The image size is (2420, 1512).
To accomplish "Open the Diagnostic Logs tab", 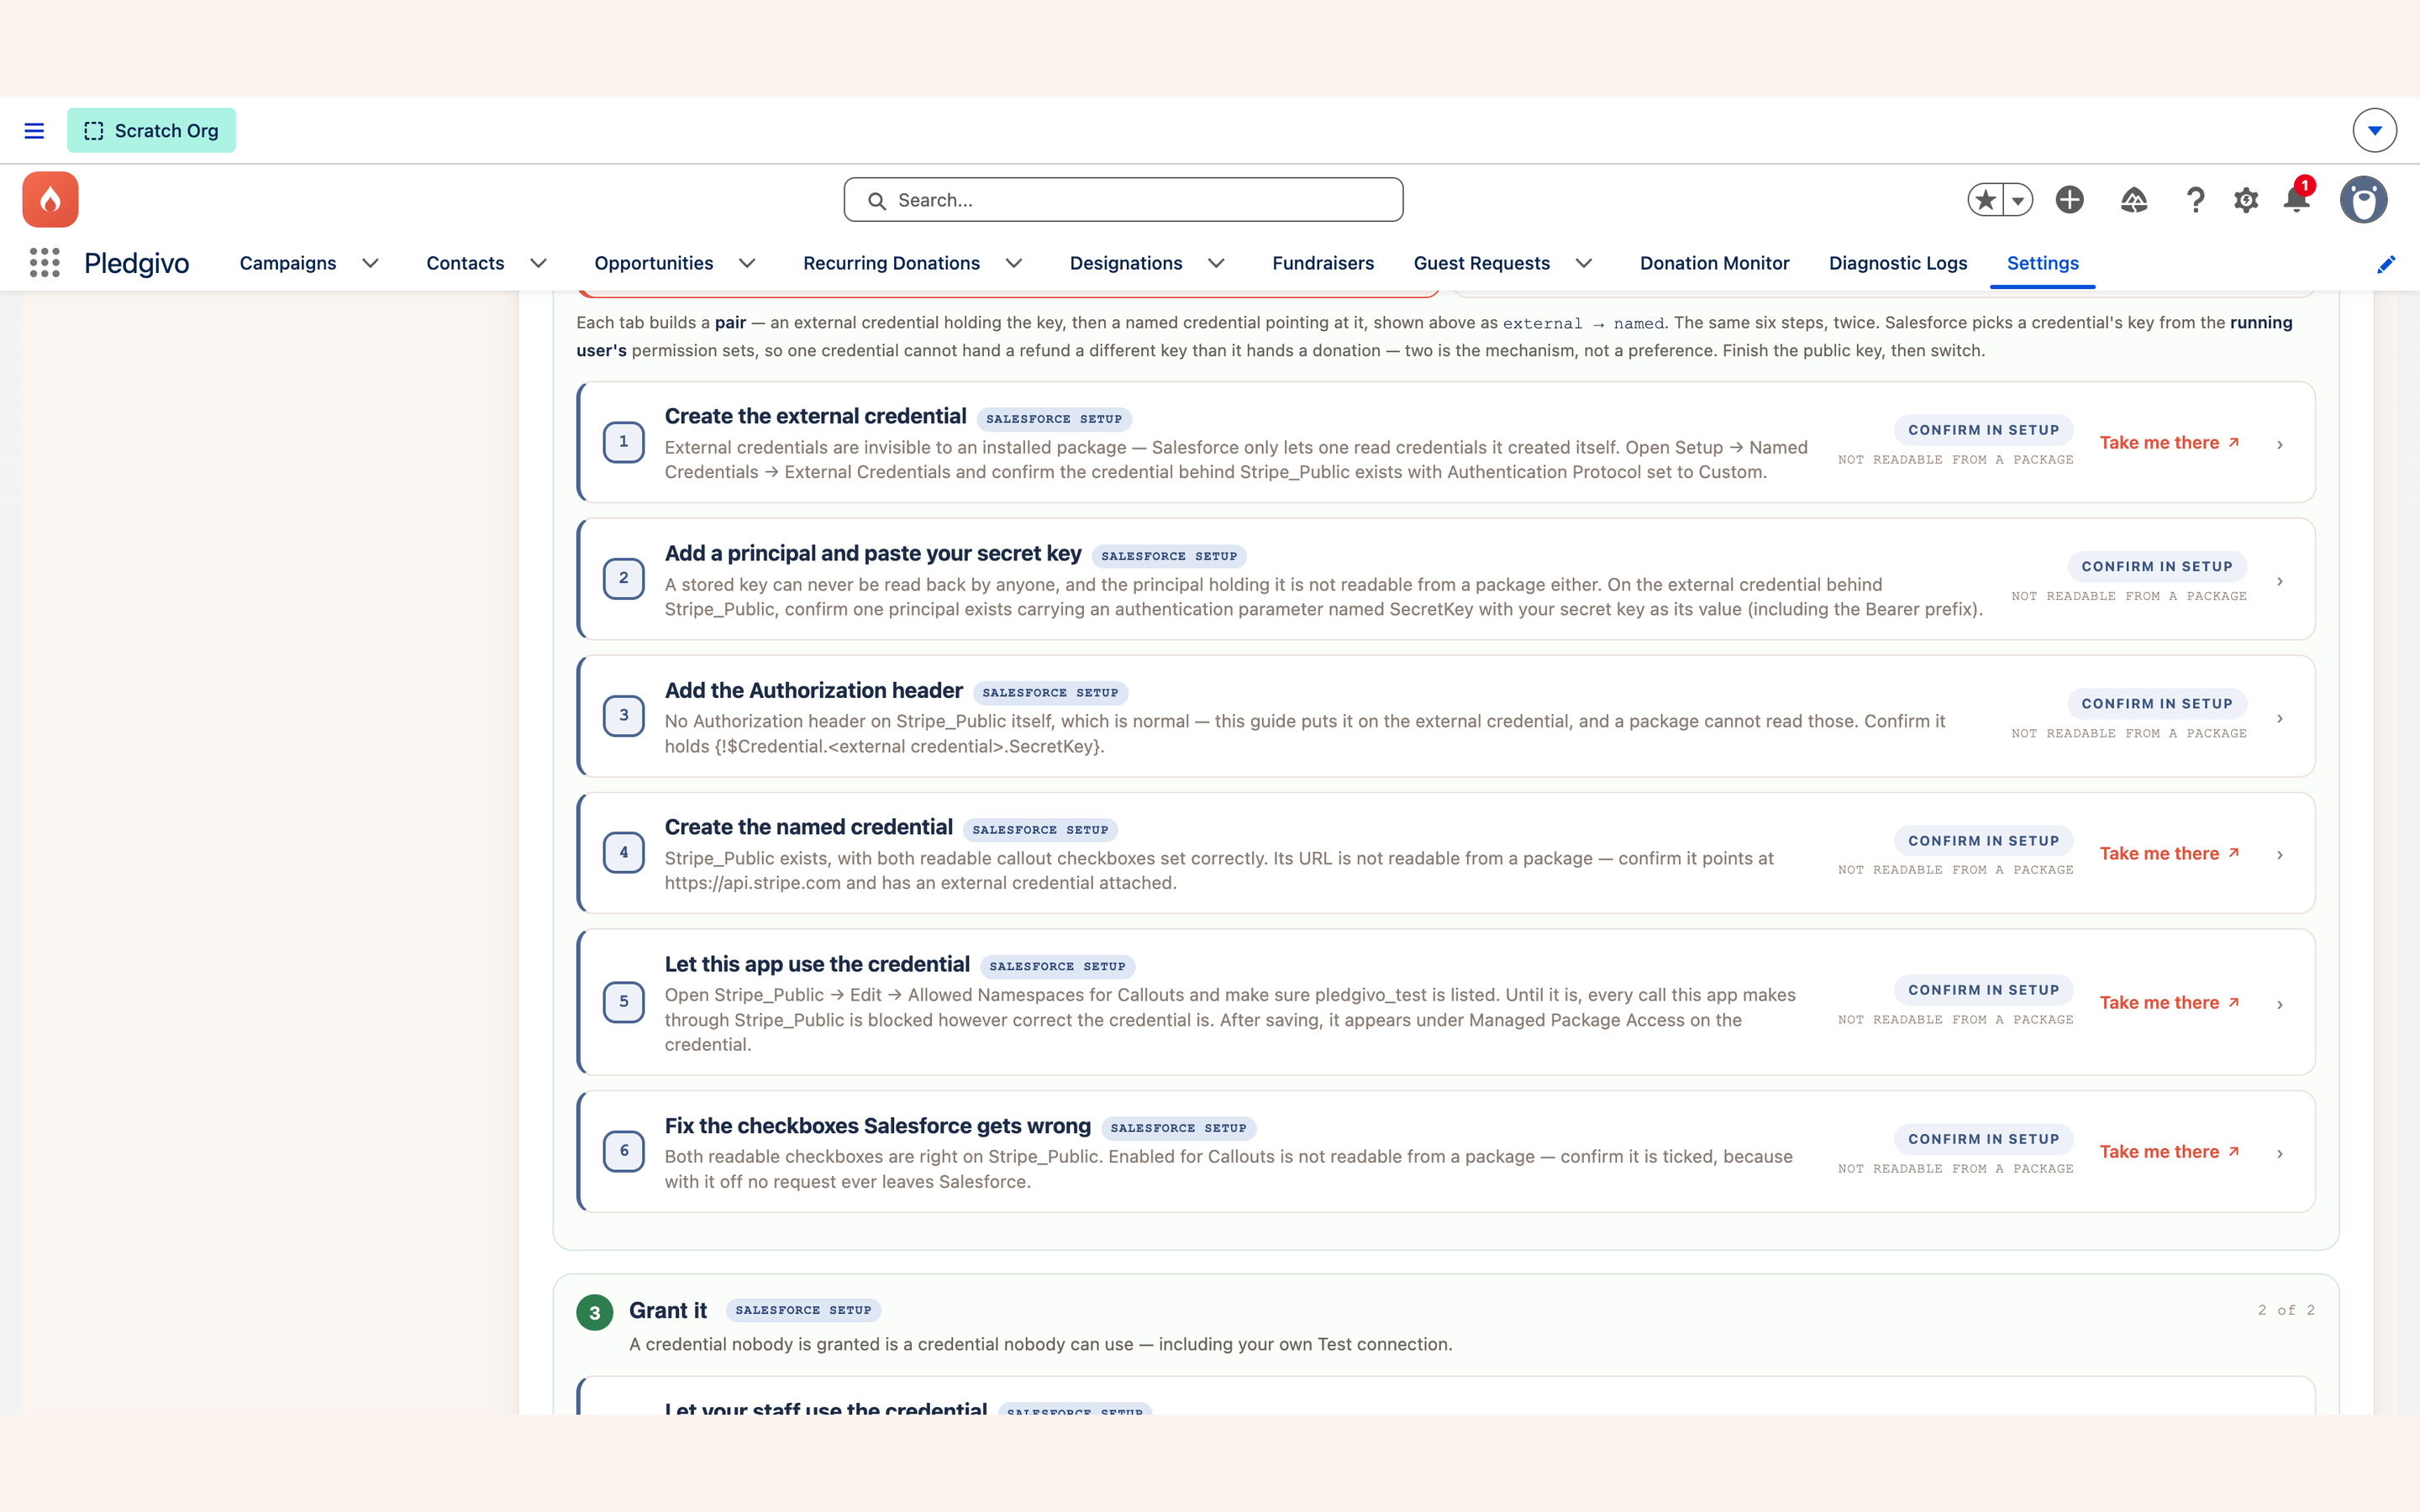I will (x=1898, y=263).
